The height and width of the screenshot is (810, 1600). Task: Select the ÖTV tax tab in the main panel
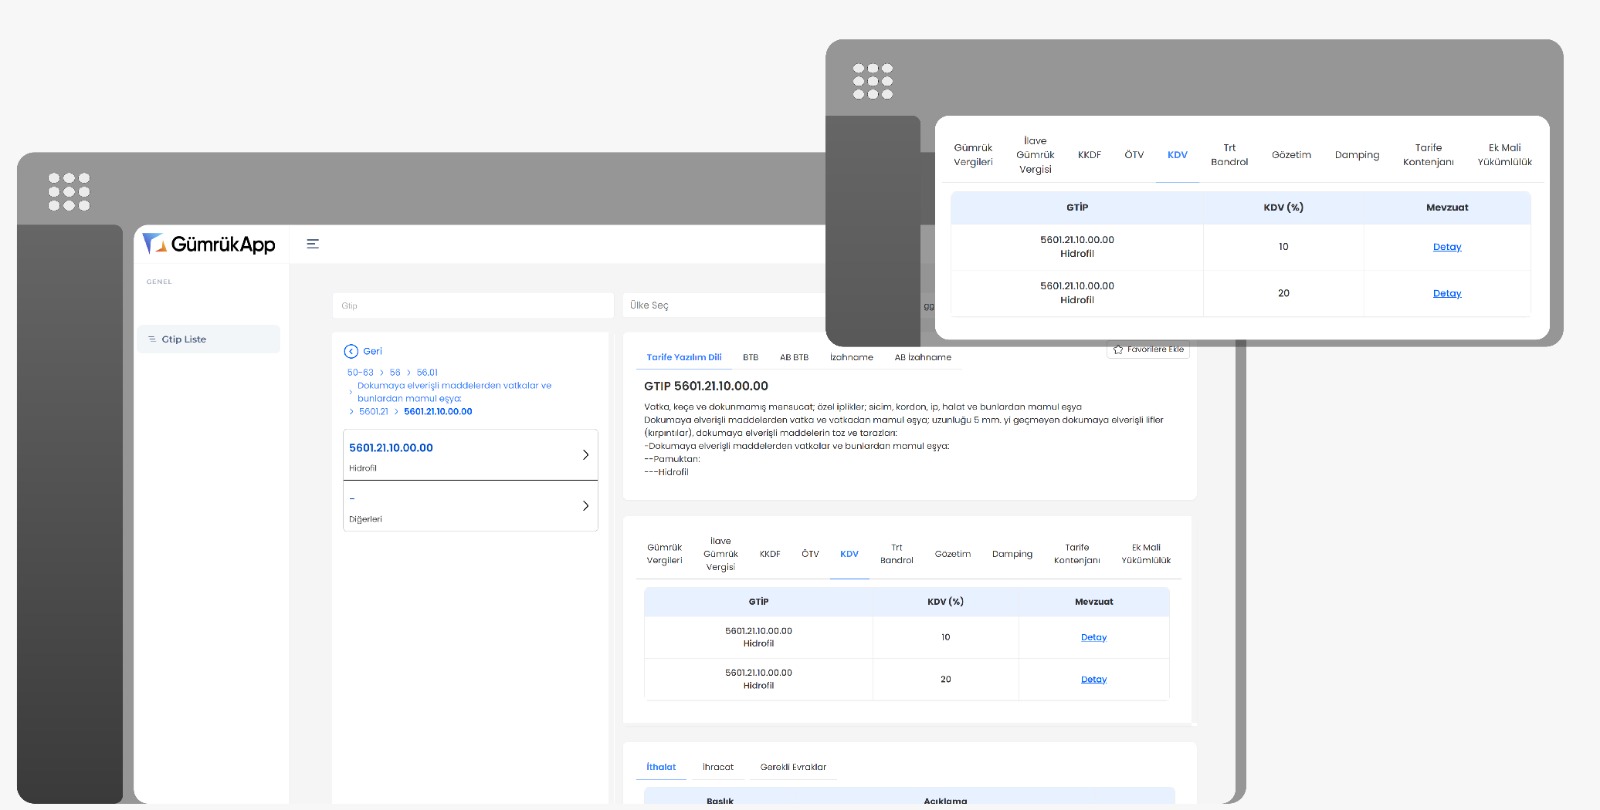pos(810,554)
